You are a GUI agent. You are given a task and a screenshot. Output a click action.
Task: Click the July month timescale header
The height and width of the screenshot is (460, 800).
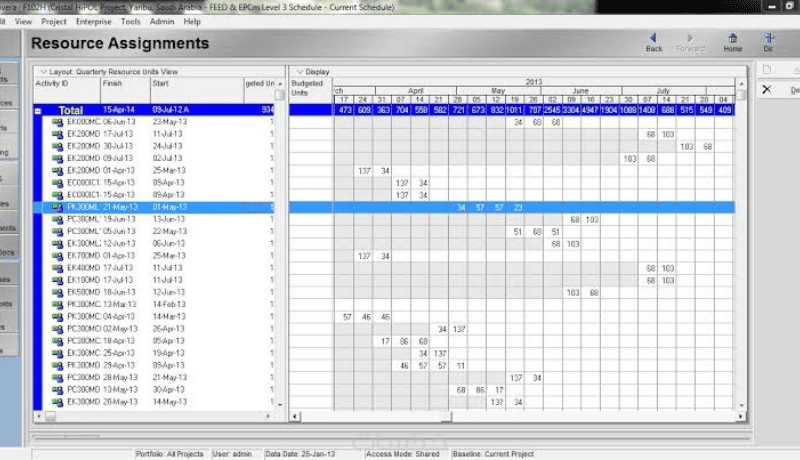pyautogui.click(x=663, y=91)
